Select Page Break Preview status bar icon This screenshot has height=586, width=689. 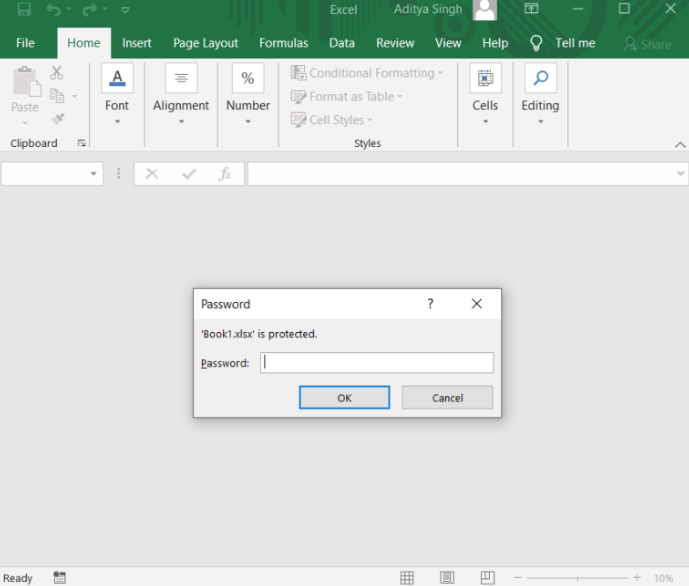(488, 578)
